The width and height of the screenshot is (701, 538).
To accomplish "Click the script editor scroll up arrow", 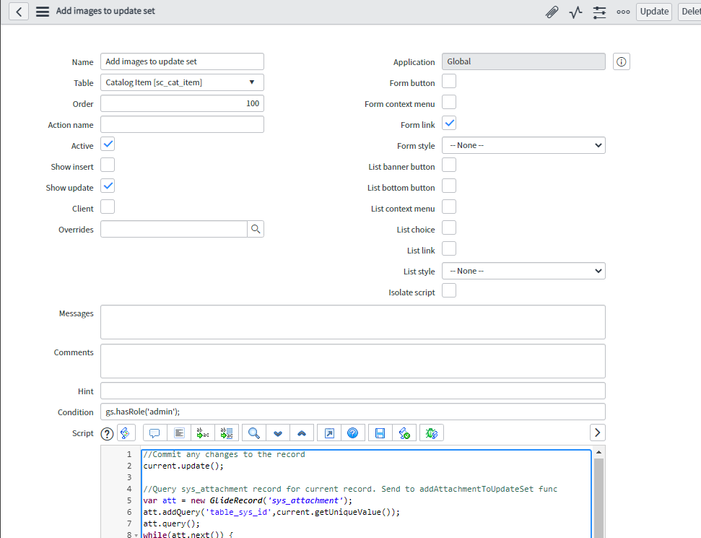I will [x=599, y=453].
